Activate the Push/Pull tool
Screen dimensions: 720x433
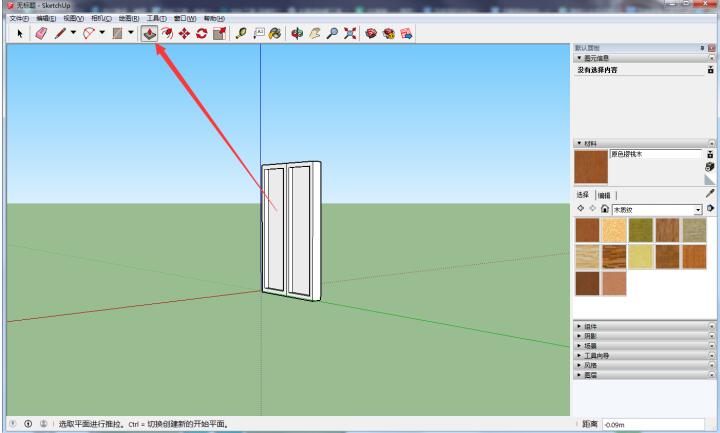tap(148, 34)
